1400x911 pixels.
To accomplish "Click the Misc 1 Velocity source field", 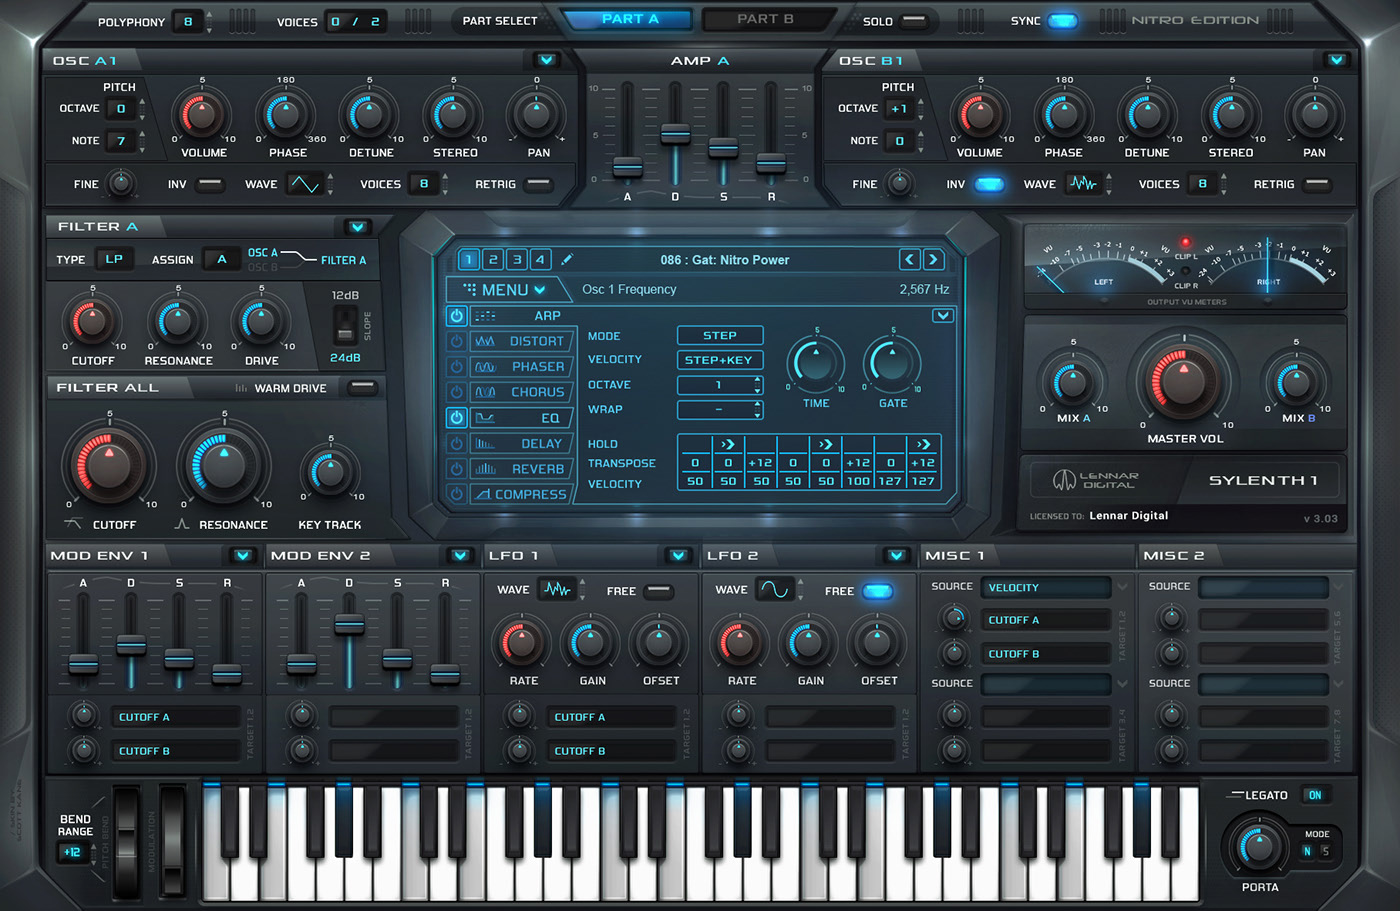I will [x=1045, y=588].
